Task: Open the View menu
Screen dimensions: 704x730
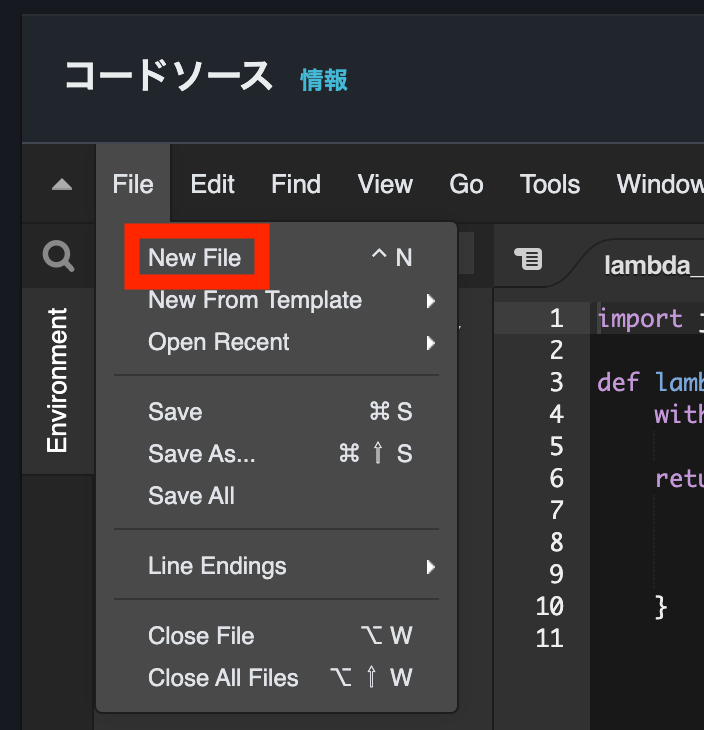Action: click(385, 185)
